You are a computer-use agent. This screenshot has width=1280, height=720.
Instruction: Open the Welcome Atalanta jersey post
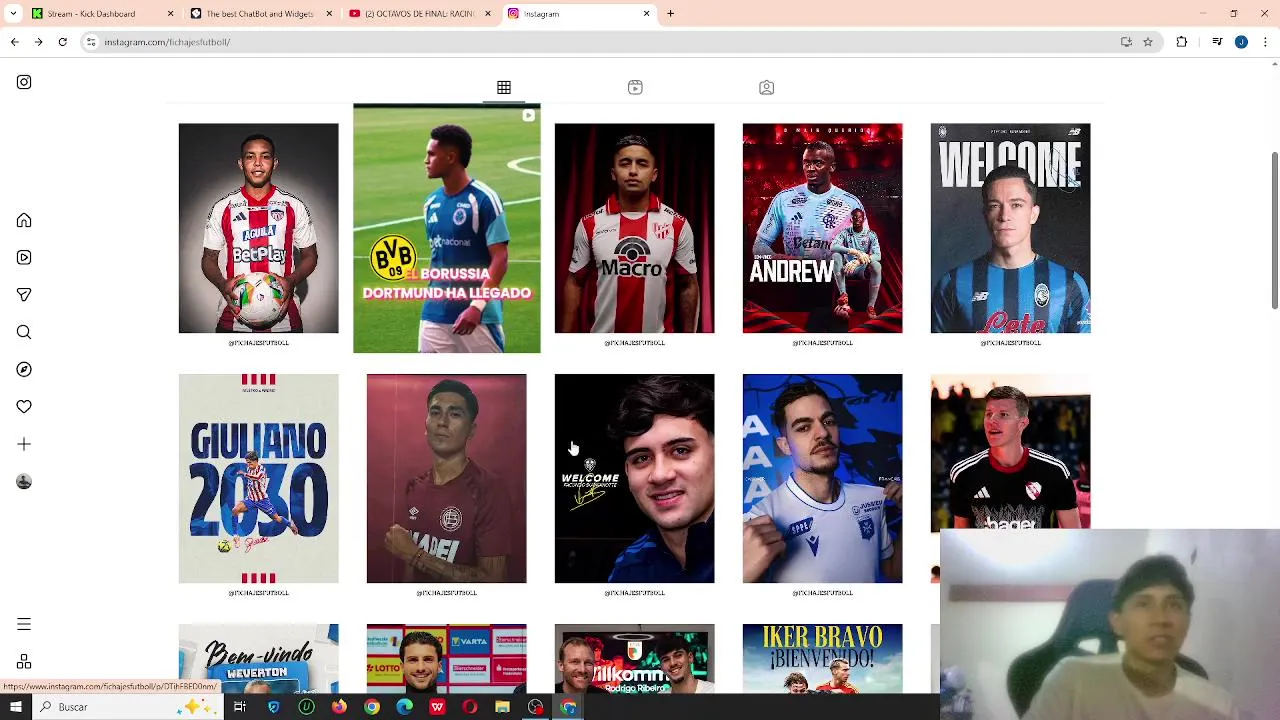click(1011, 228)
